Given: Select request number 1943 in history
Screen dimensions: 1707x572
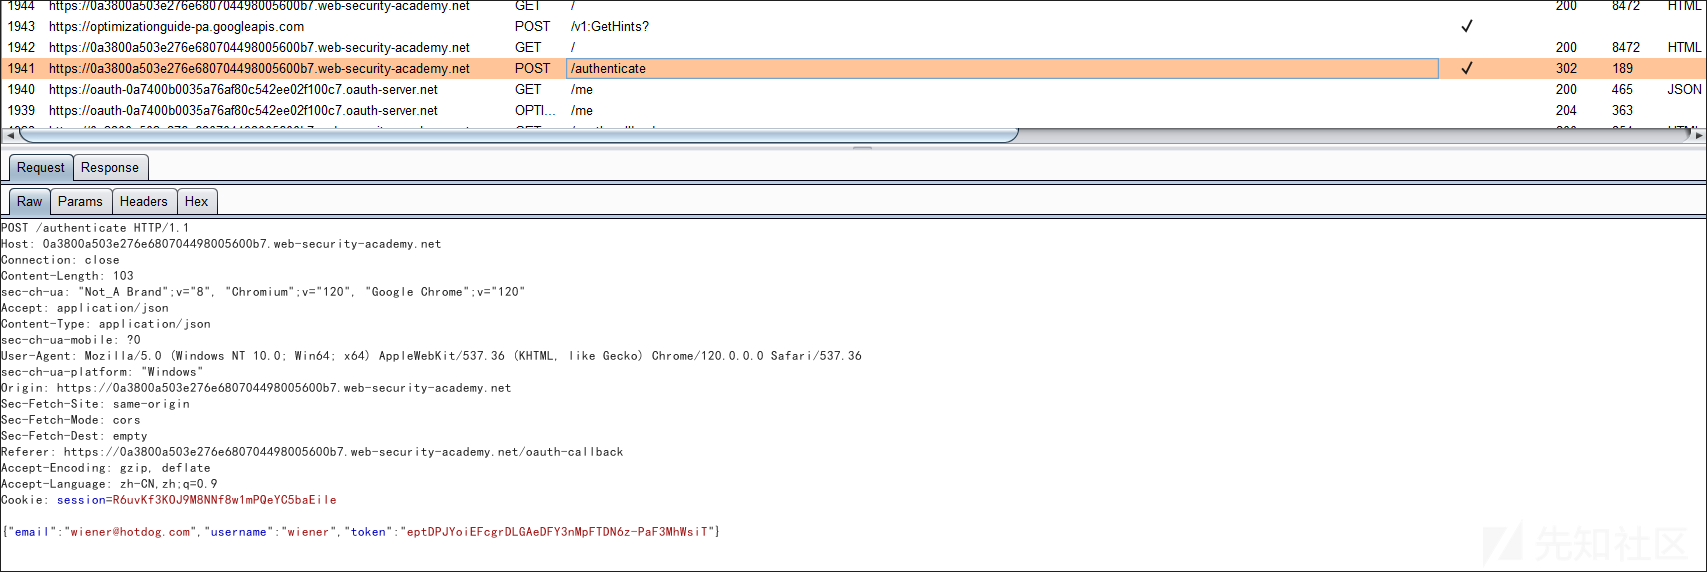Looking at the screenshot, I should tap(21, 26).
